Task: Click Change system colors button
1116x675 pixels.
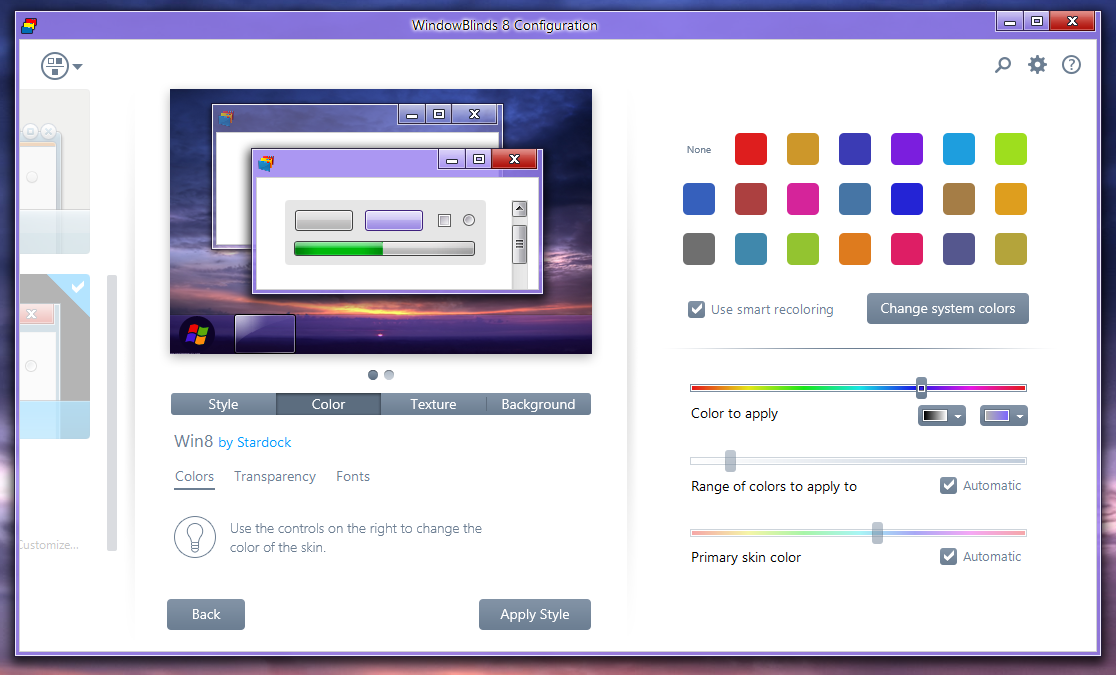Action: pyautogui.click(x=947, y=308)
